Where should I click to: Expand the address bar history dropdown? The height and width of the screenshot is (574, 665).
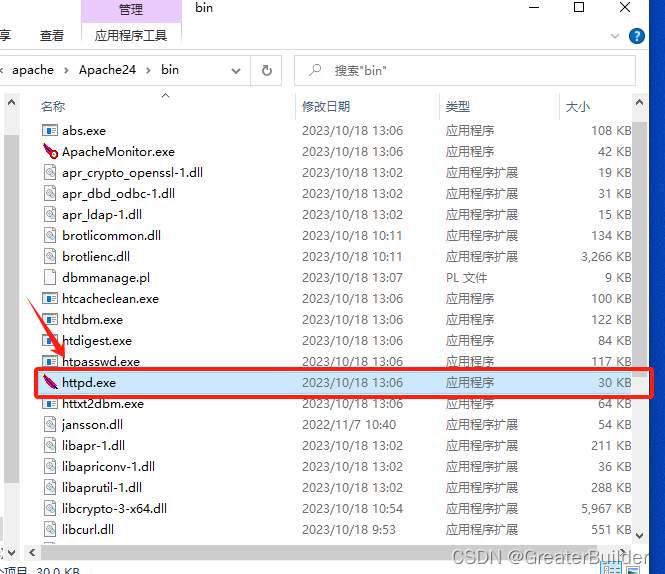pos(237,70)
